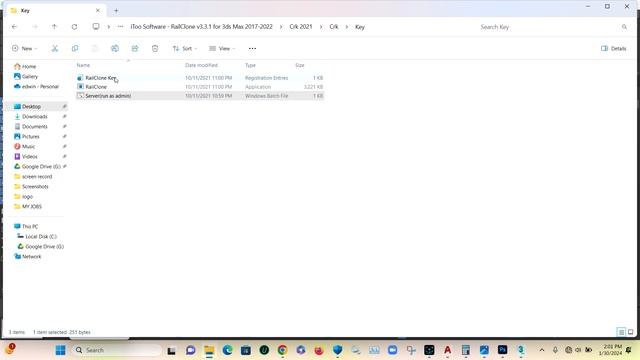Screen dimensions: 640x360
Task: Refresh the Key folder view
Action: [74, 27]
